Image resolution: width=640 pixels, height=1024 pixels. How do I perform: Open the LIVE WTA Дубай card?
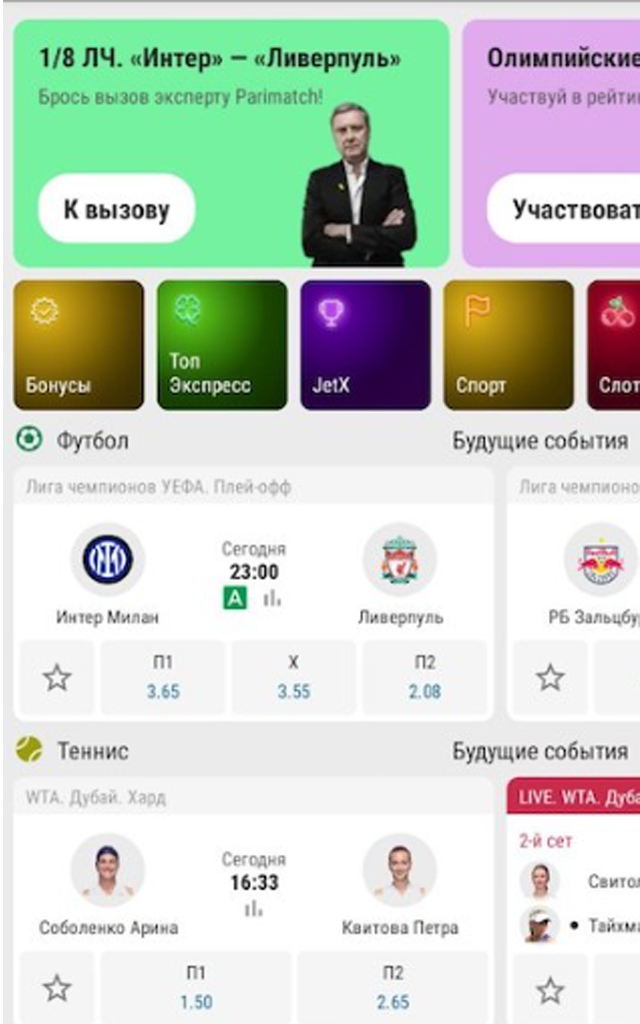(573, 900)
